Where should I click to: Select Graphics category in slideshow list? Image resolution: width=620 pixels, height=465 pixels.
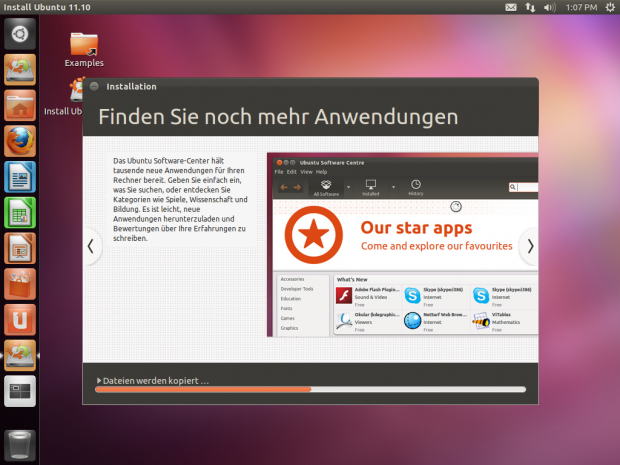pos(289,328)
